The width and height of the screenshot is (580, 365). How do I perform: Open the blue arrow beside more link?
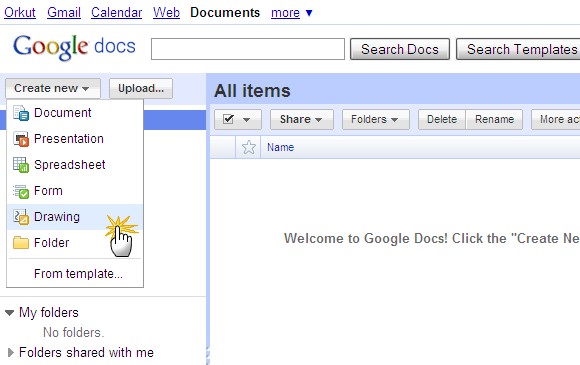[309, 13]
